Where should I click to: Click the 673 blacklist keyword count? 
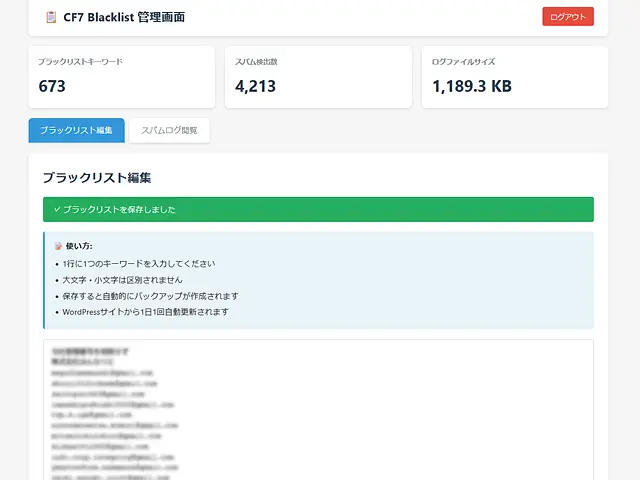point(52,86)
